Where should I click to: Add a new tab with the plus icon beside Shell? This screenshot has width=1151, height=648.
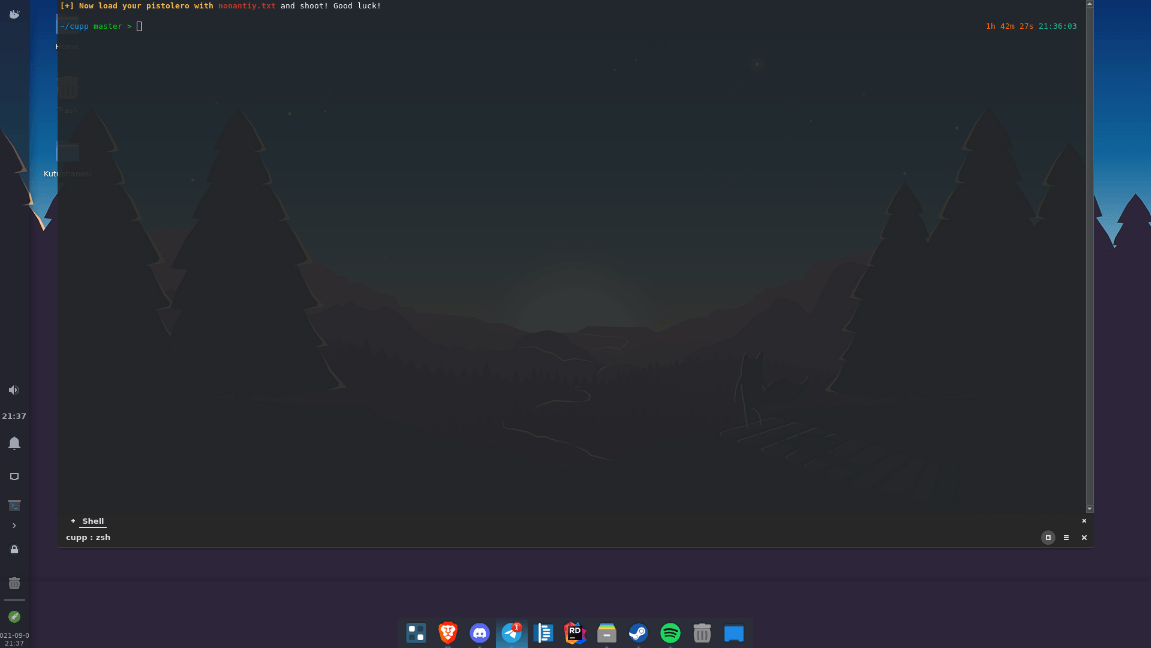coord(73,521)
